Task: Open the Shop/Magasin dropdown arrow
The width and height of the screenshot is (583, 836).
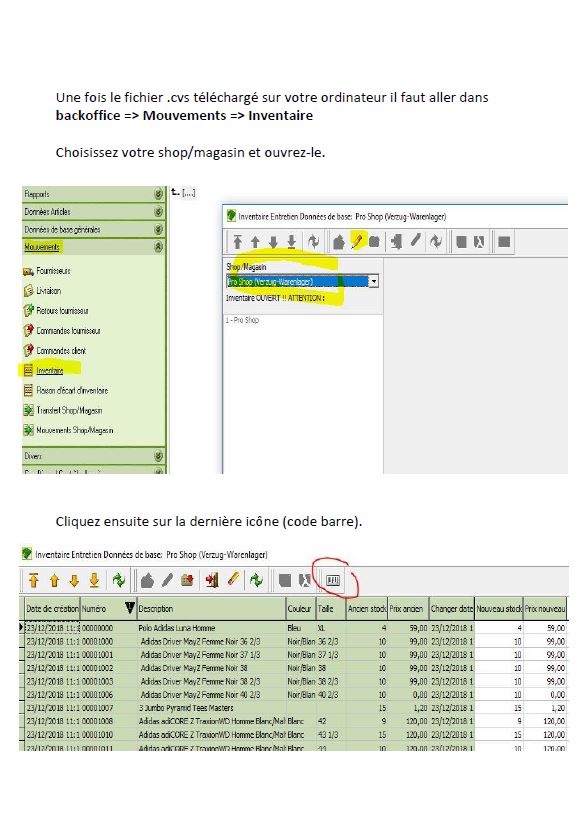Action: click(x=374, y=282)
